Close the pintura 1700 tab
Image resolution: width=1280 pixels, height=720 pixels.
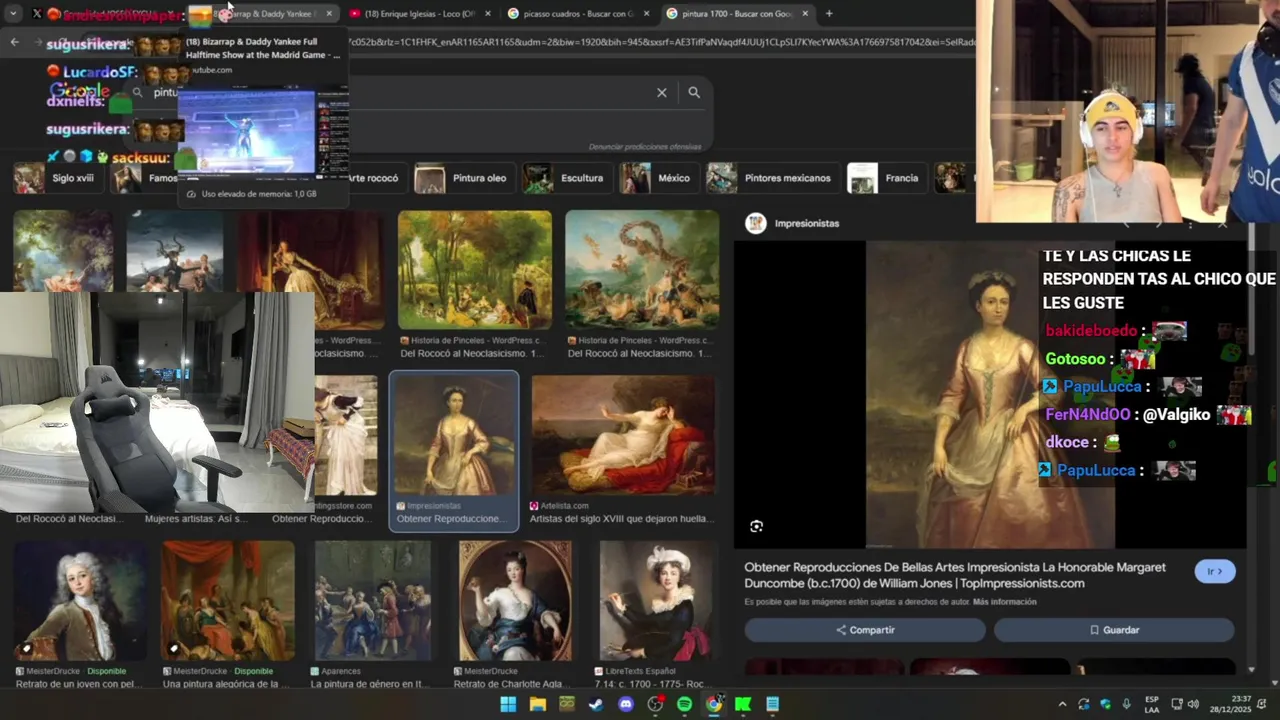pyautogui.click(x=805, y=14)
